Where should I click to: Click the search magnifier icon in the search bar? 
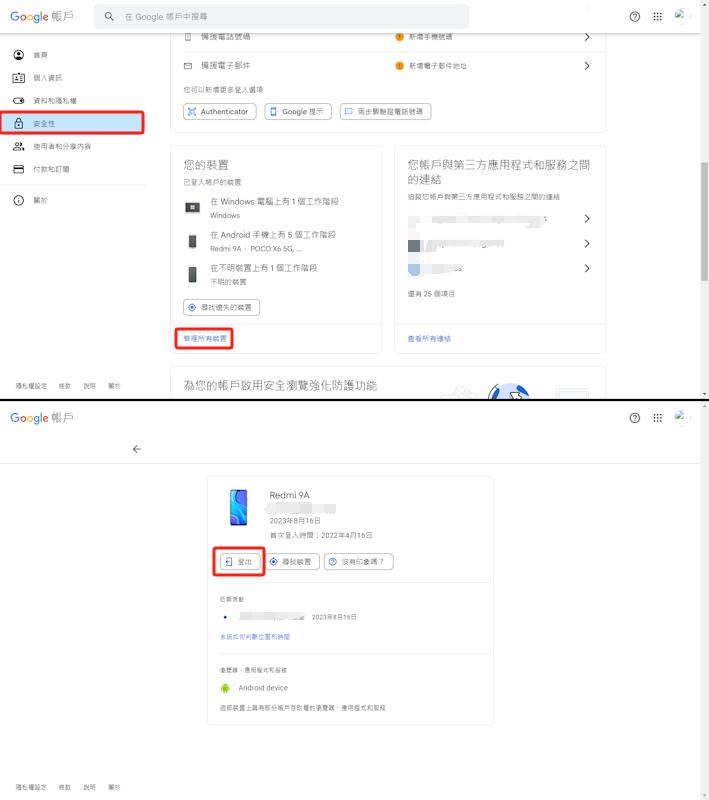109,16
